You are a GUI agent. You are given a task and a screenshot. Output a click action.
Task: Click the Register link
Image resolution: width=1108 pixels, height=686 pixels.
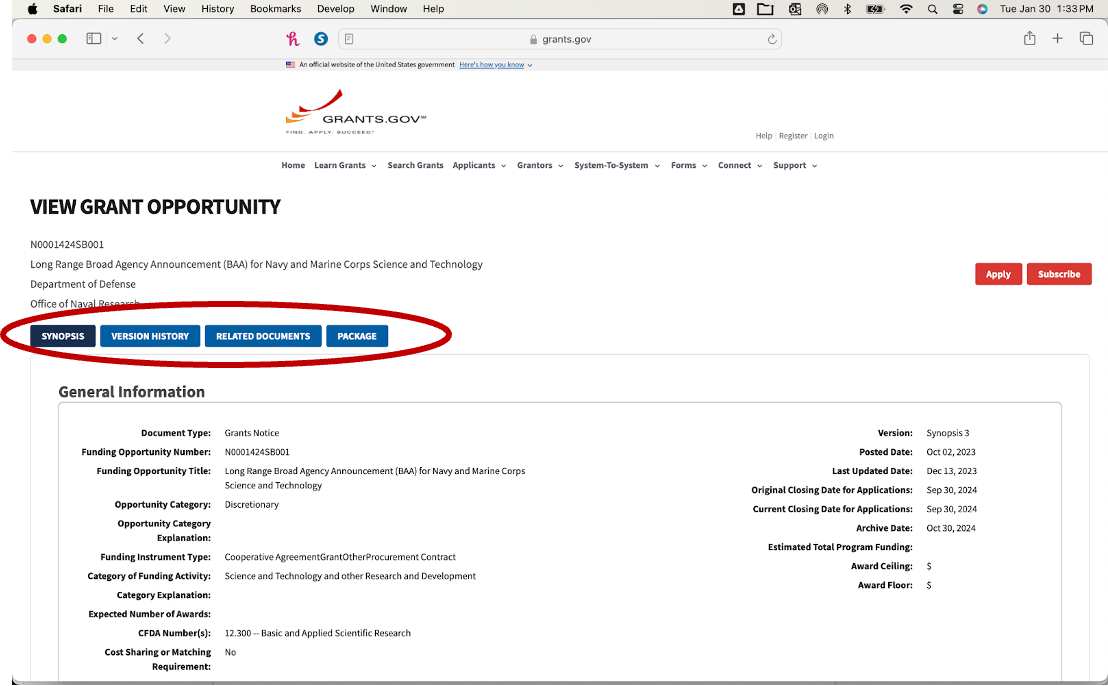[793, 136]
